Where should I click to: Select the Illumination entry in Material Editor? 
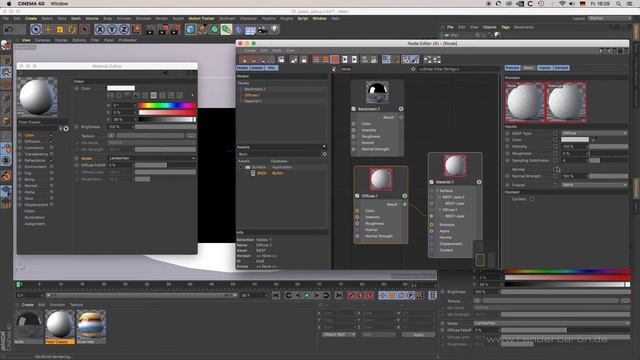(34, 218)
